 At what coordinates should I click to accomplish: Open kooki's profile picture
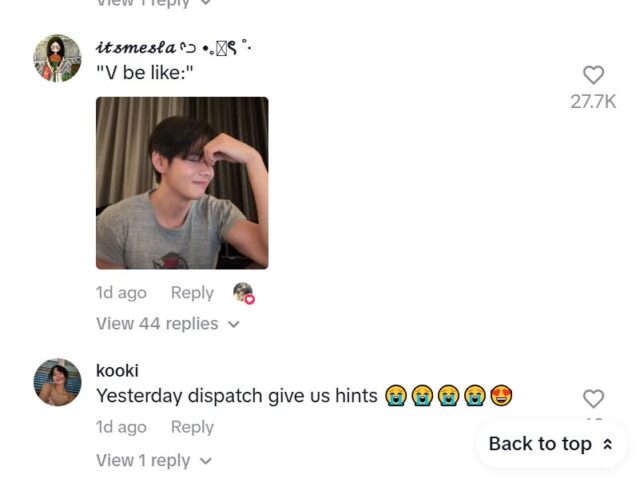[57, 382]
